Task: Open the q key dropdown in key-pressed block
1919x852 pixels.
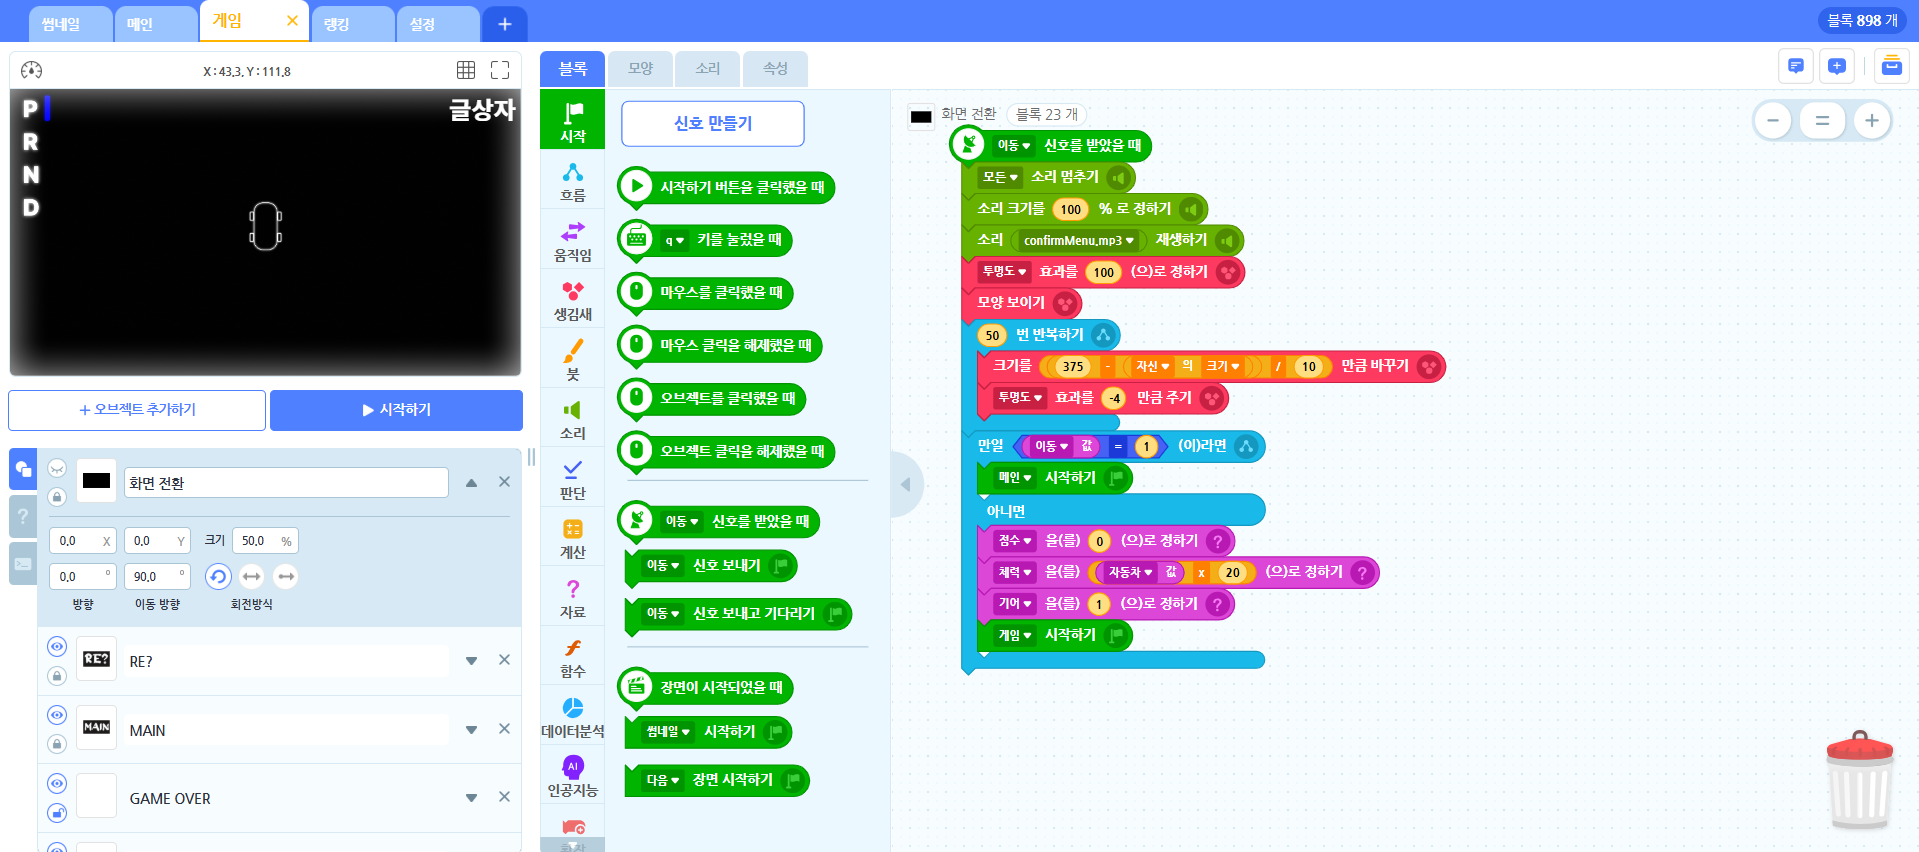Action: coord(675,241)
